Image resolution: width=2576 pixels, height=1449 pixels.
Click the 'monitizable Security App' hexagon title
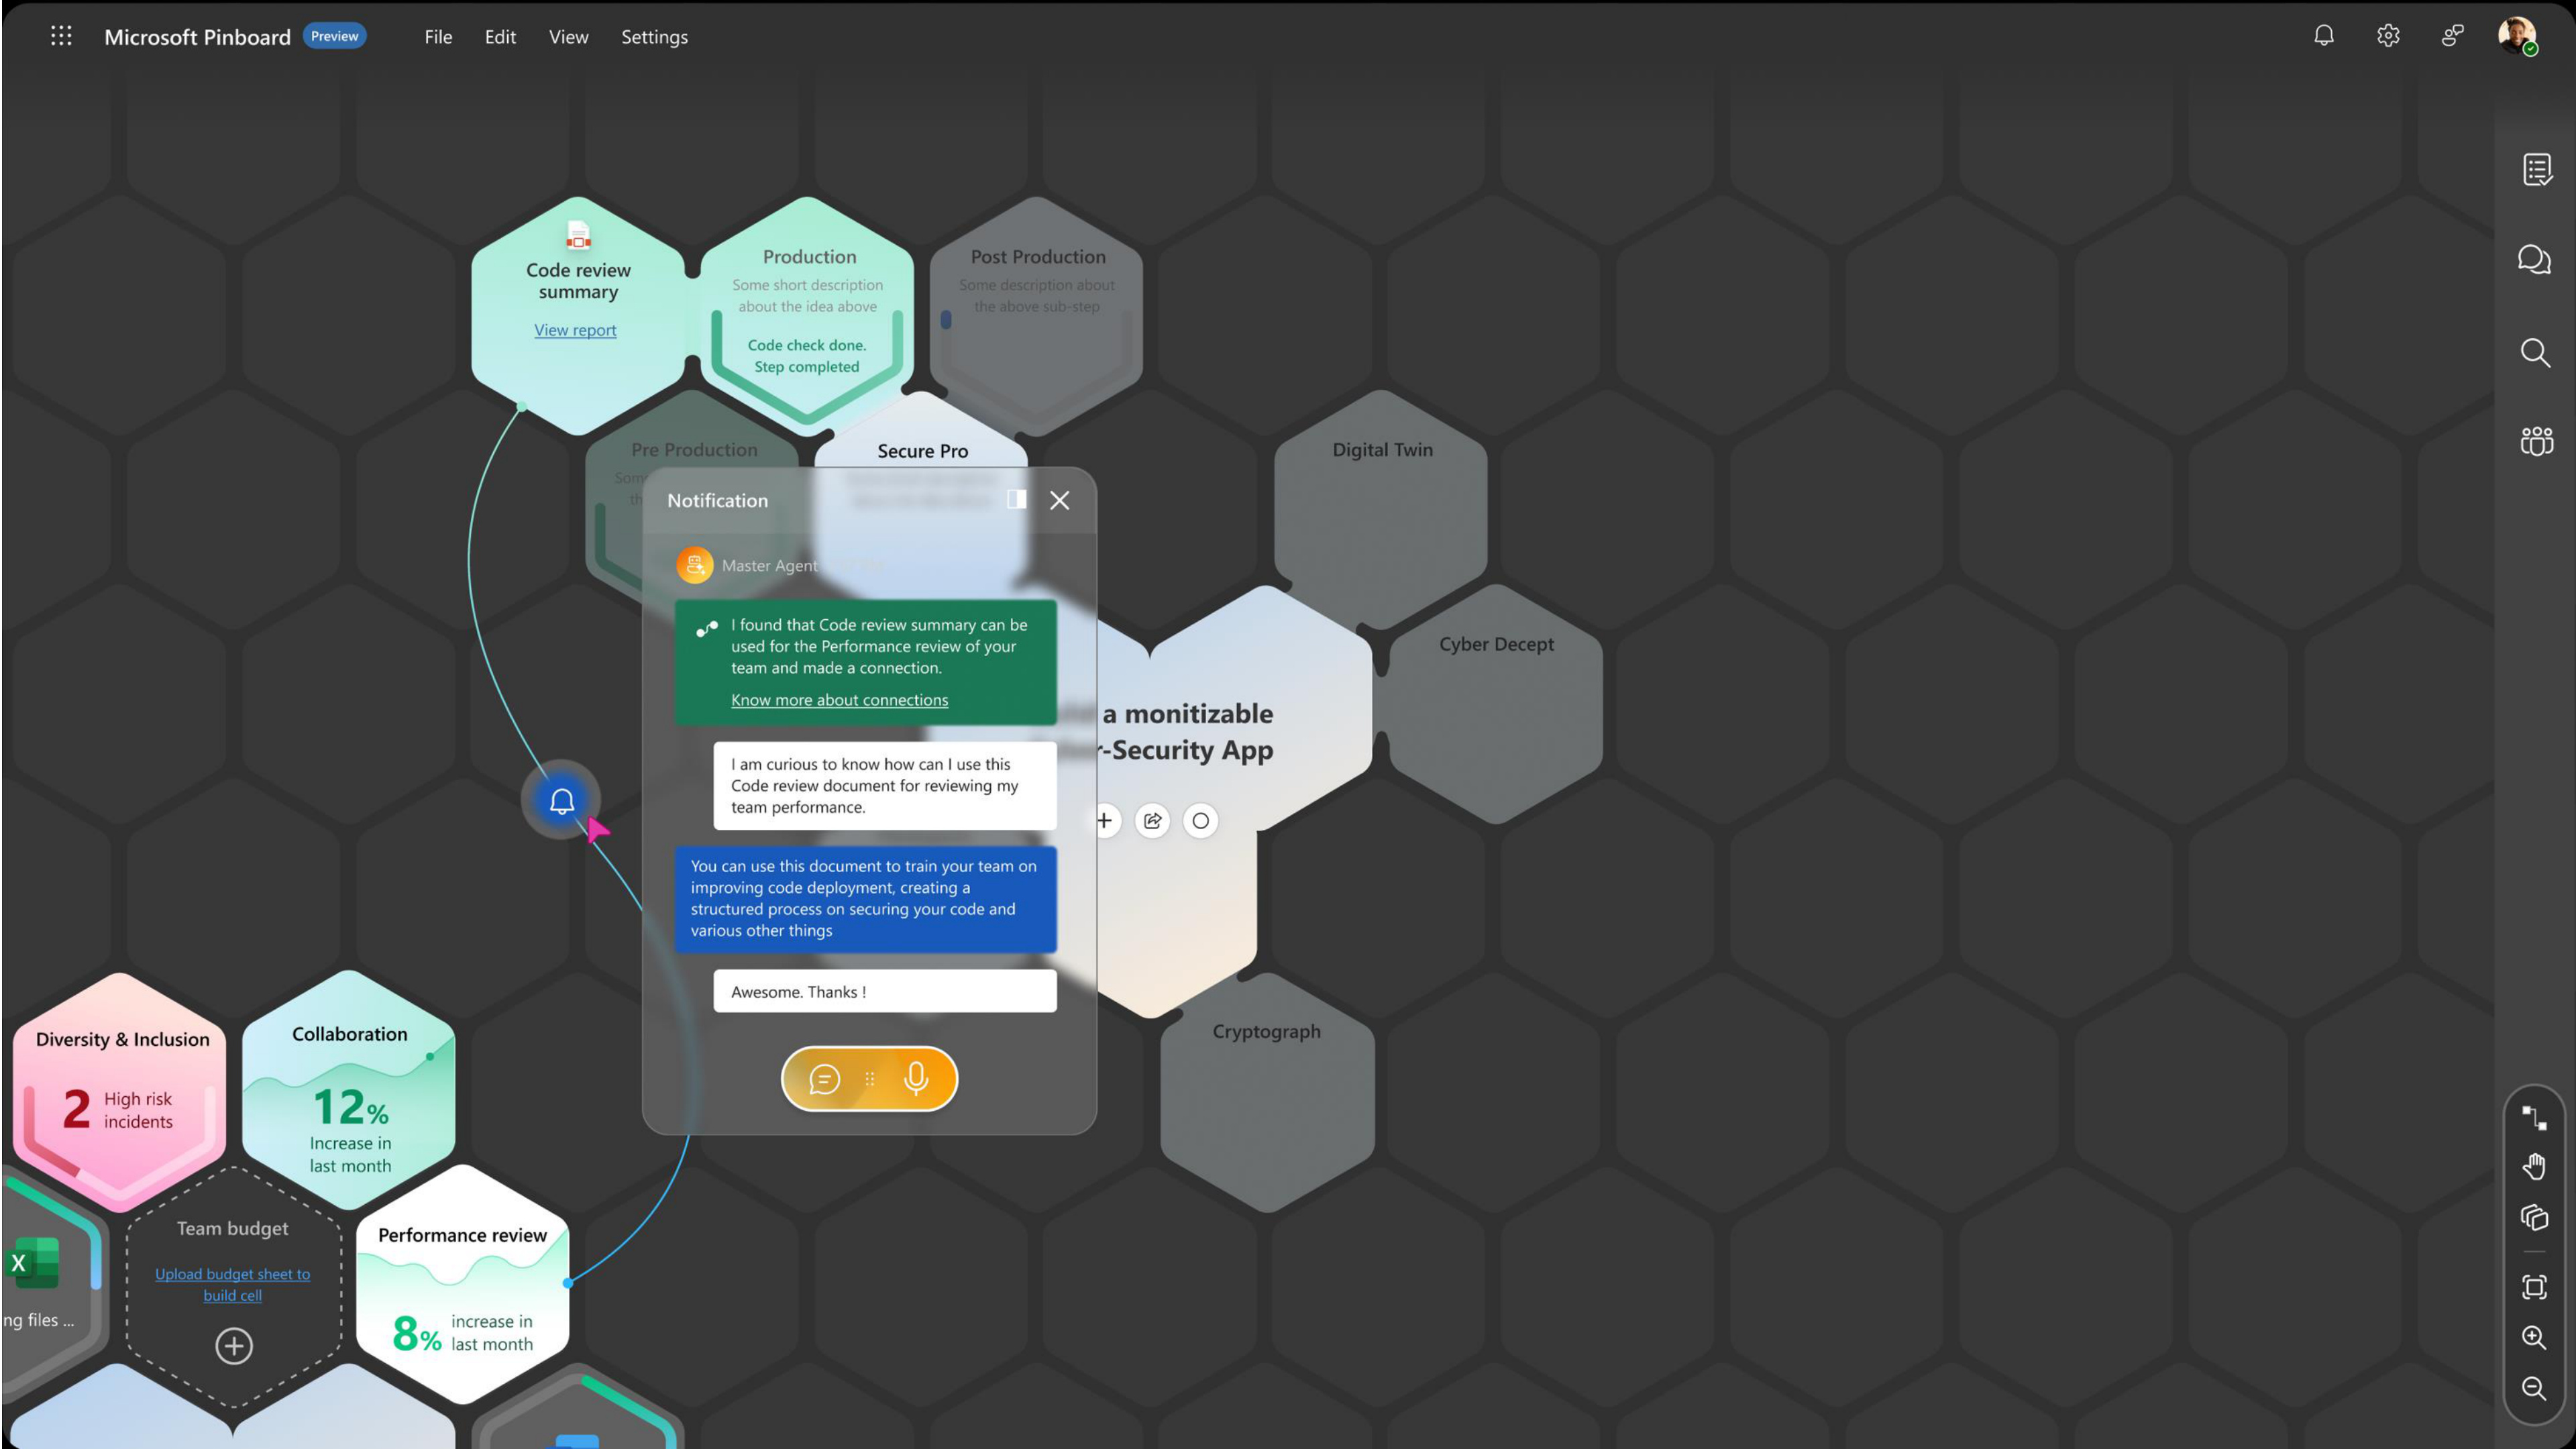(1187, 732)
